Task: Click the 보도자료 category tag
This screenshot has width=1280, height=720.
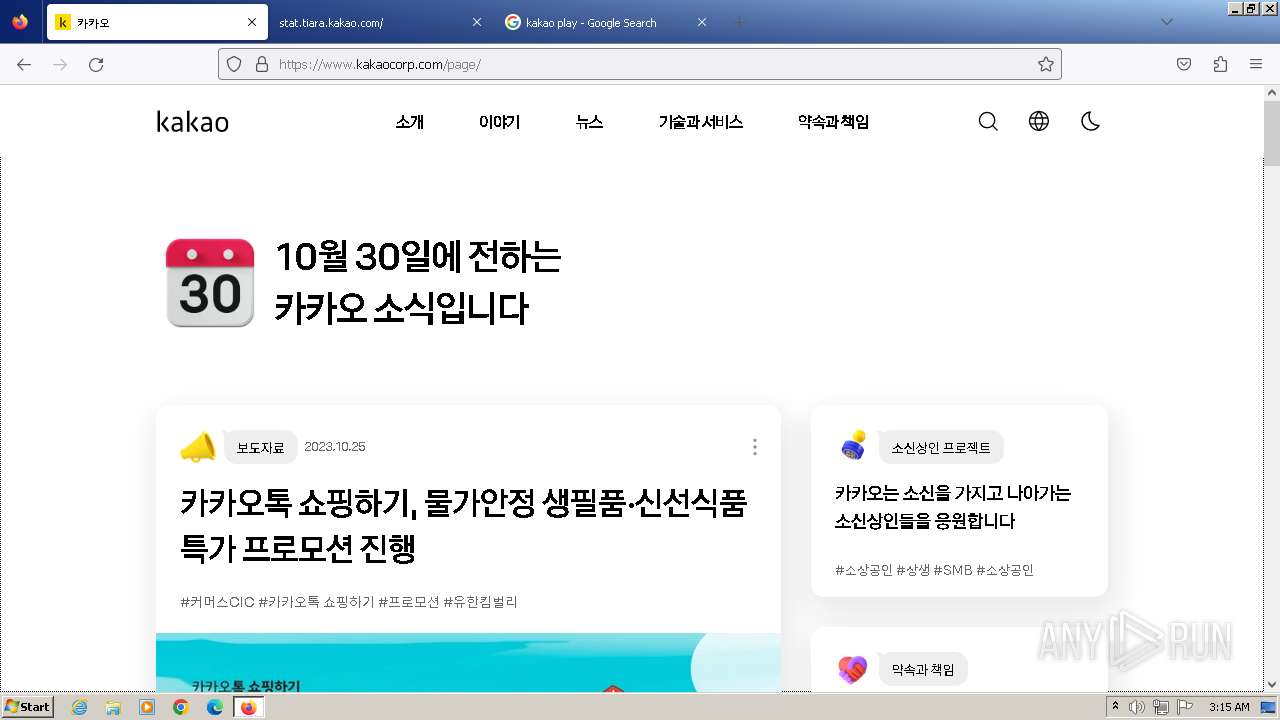Action: point(261,448)
